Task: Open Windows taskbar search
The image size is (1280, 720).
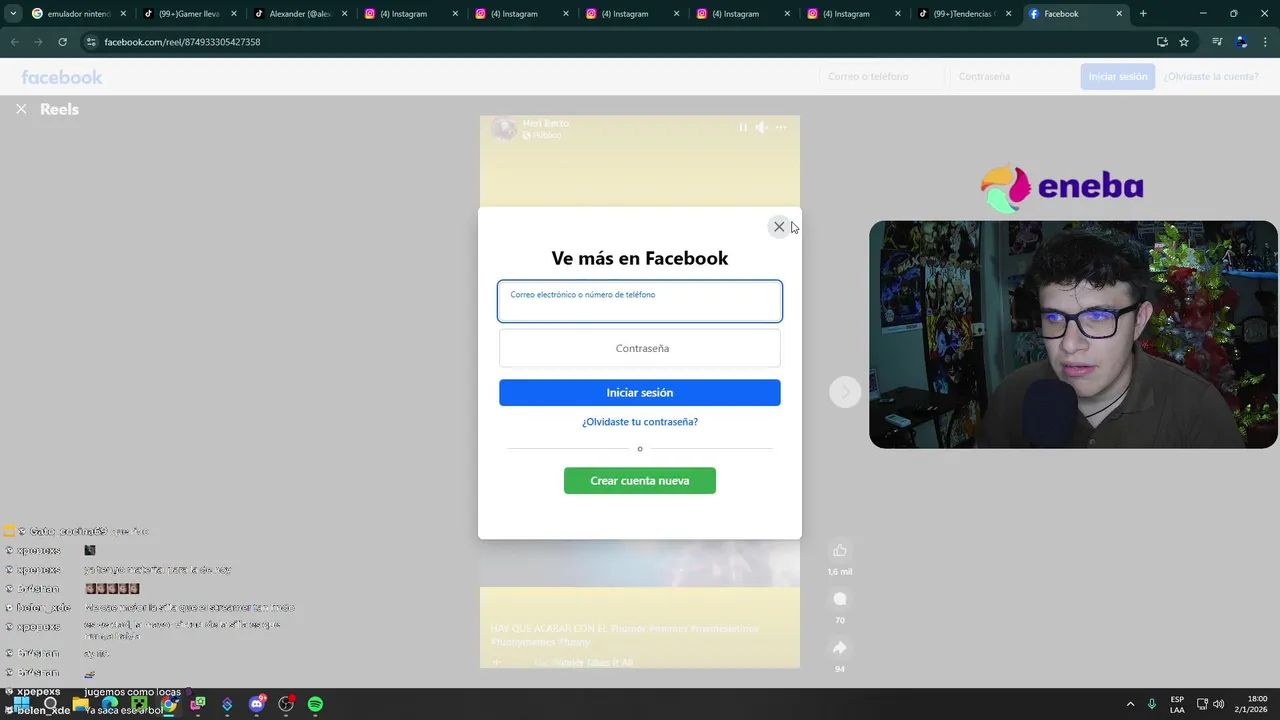Action: (50, 704)
